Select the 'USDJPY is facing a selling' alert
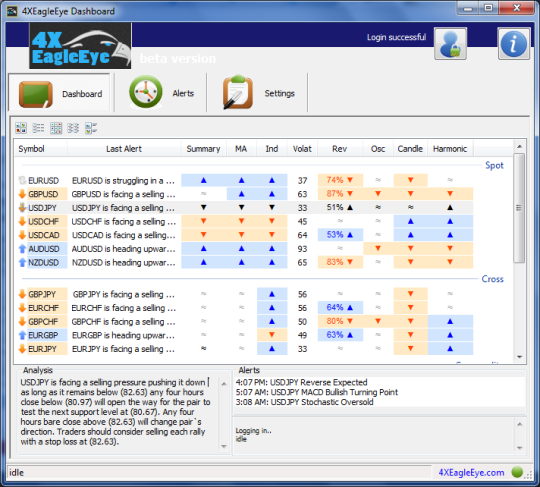The width and height of the screenshot is (540, 487). pyautogui.click(x=123, y=208)
